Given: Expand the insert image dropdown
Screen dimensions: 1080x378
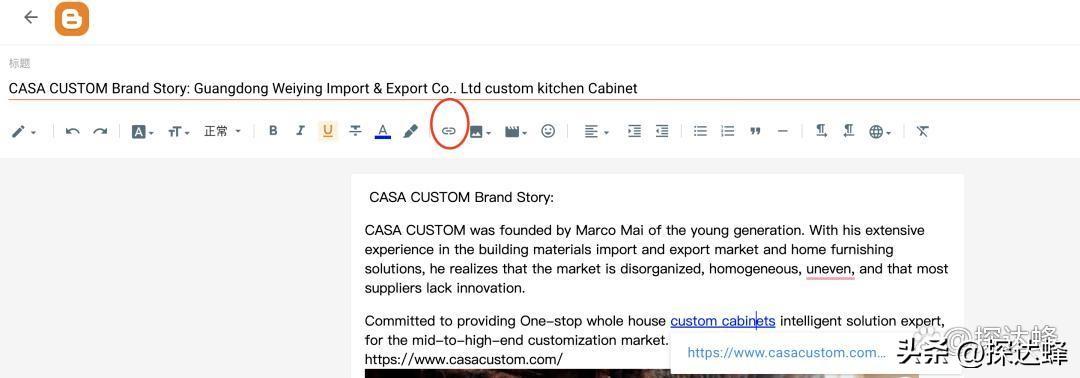Looking at the screenshot, I should click(x=480, y=132).
